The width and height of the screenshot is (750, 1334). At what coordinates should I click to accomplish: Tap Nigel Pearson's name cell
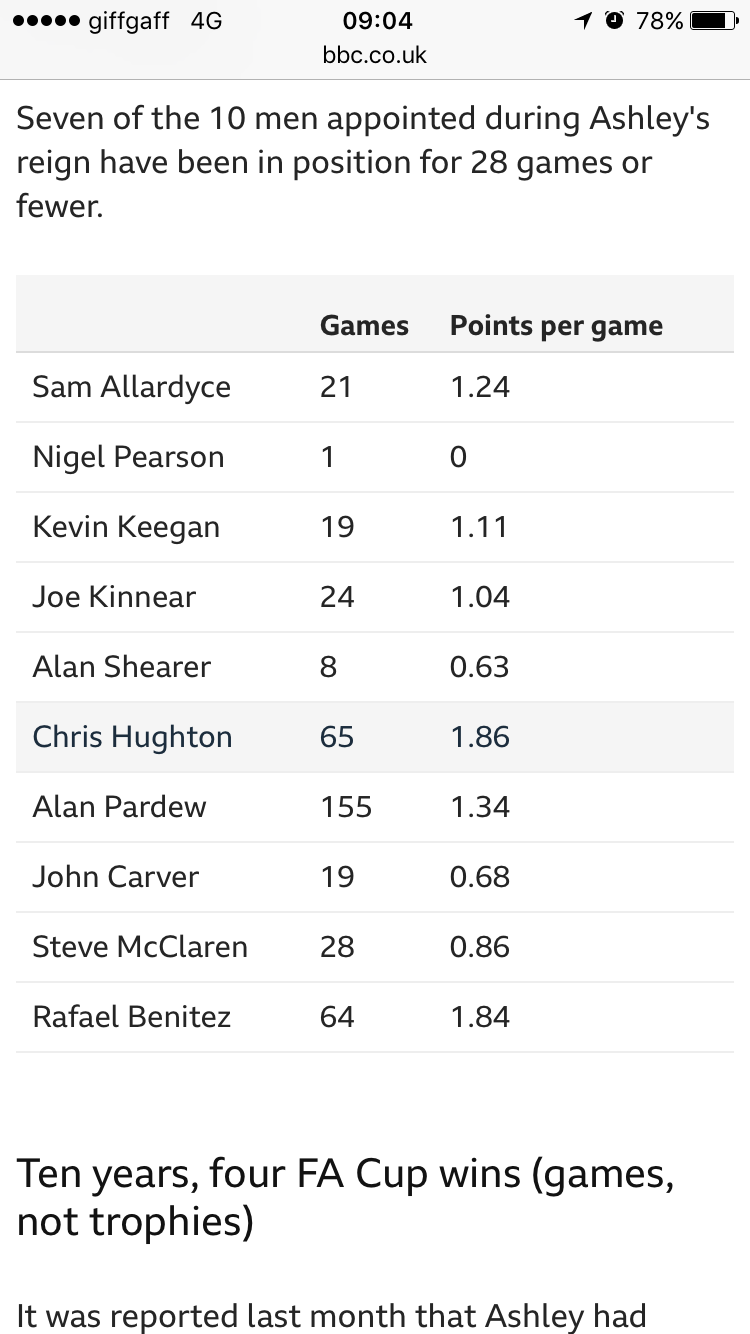[128, 457]
